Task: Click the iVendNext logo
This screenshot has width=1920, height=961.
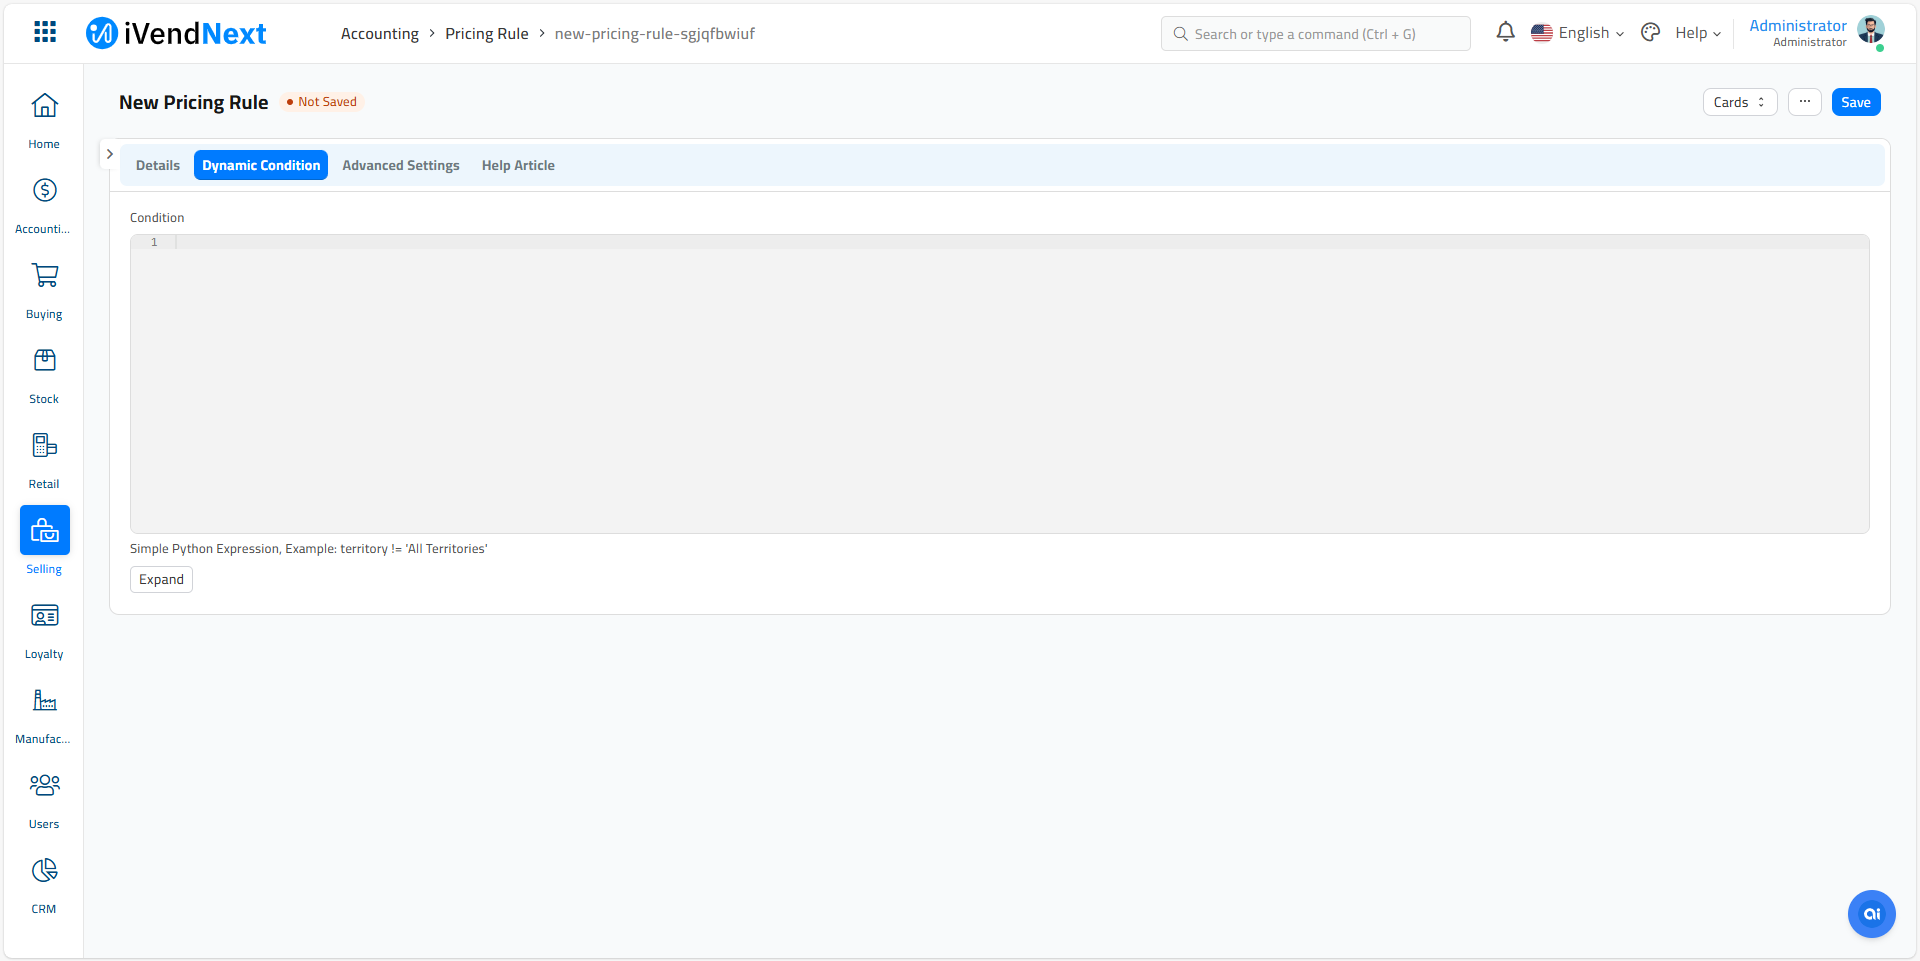Action: [176, 33]
